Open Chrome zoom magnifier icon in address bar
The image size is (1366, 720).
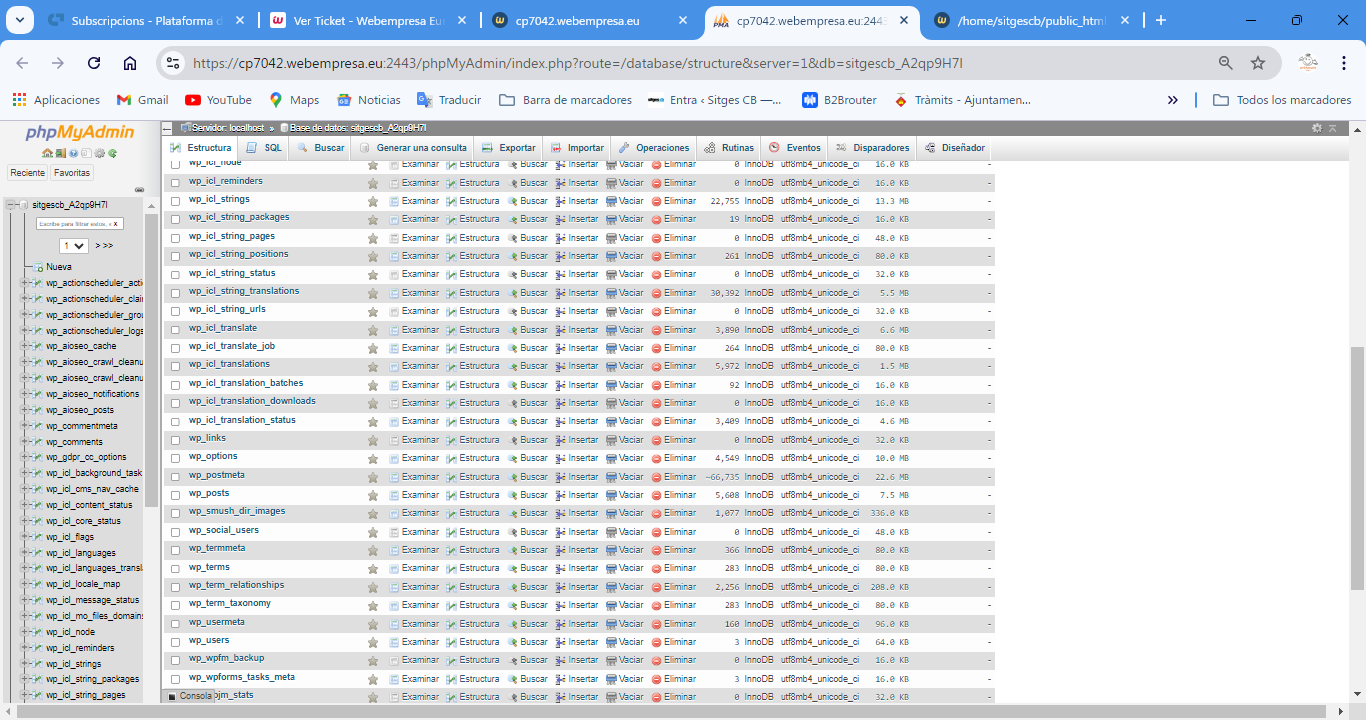[x=1225, y=63]
